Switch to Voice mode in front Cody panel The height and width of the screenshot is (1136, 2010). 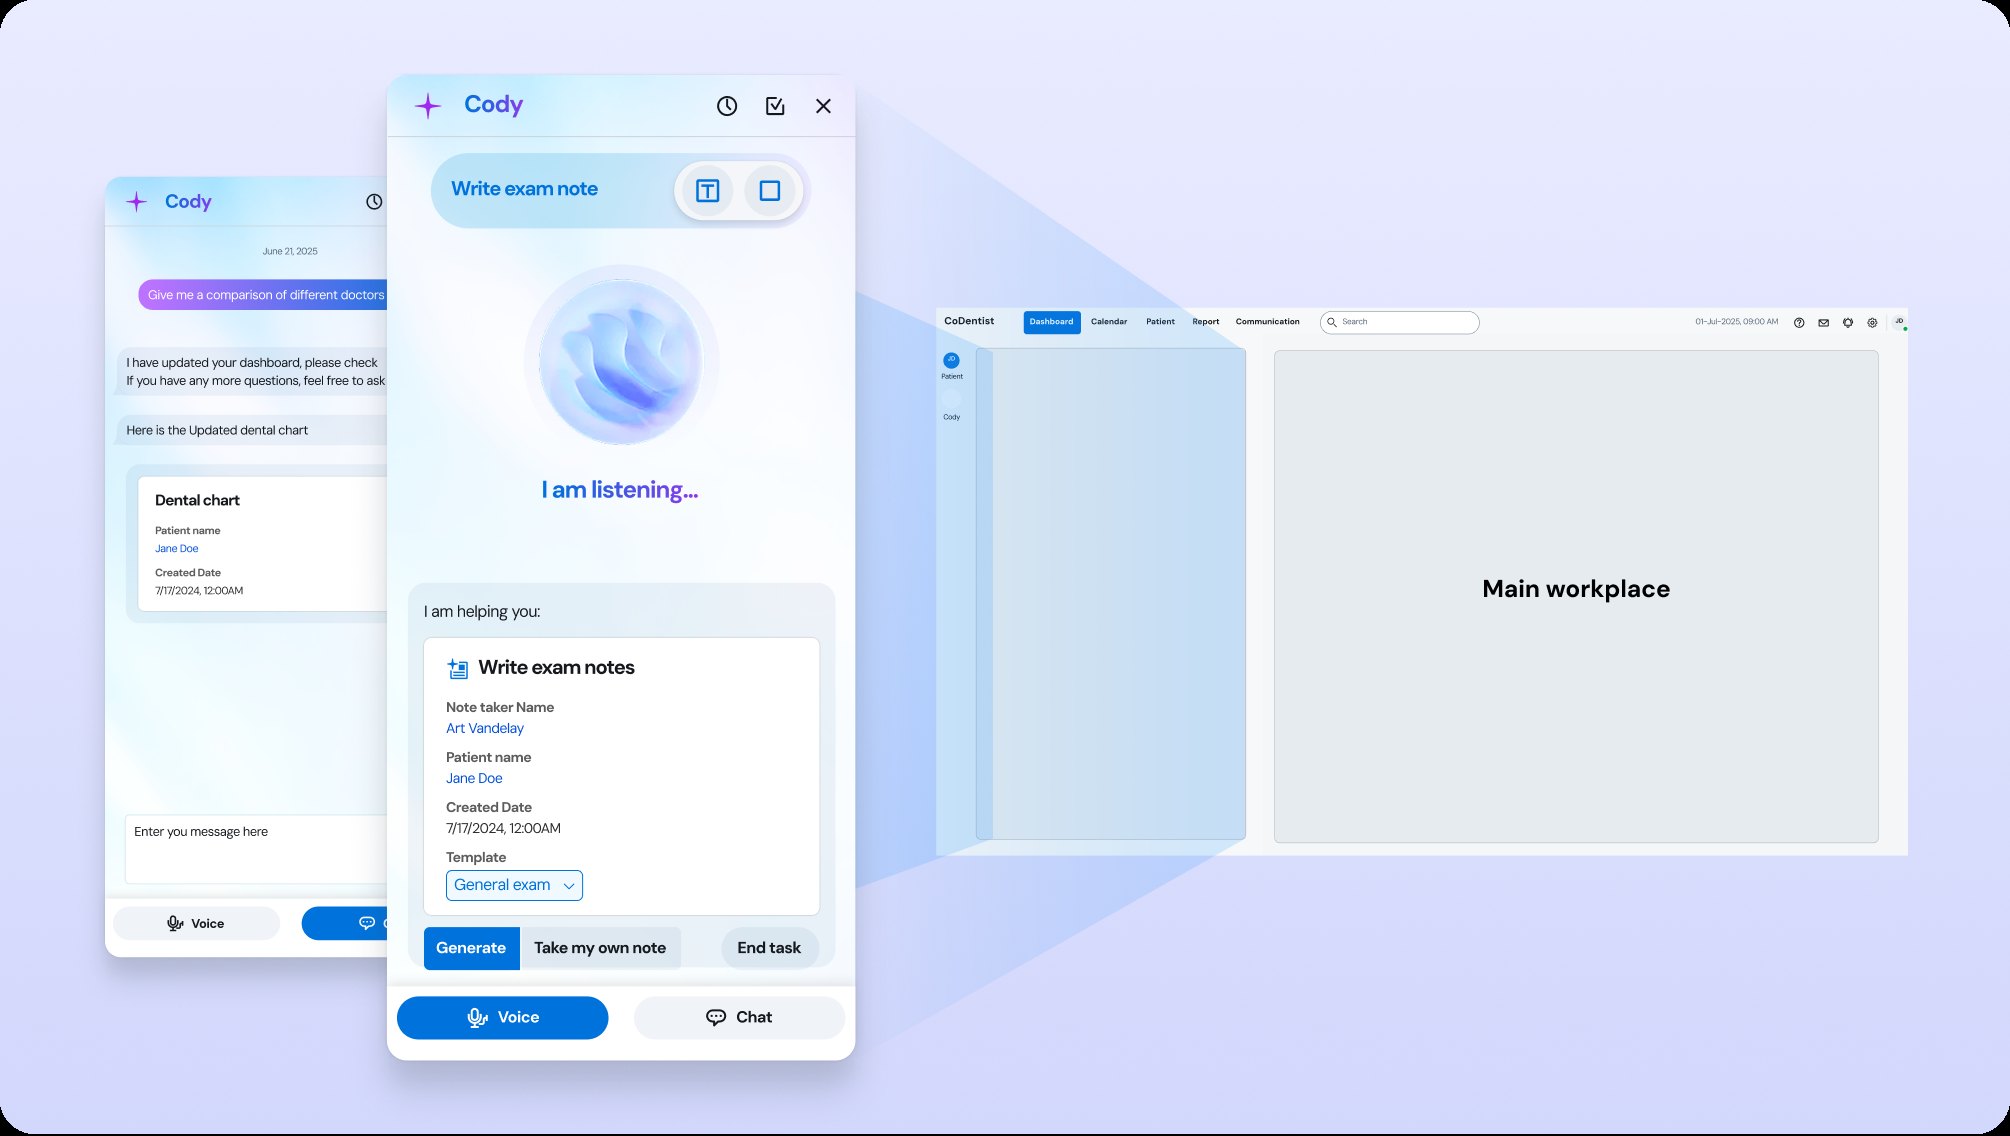pyautogui.click(x=502, y=1017)
